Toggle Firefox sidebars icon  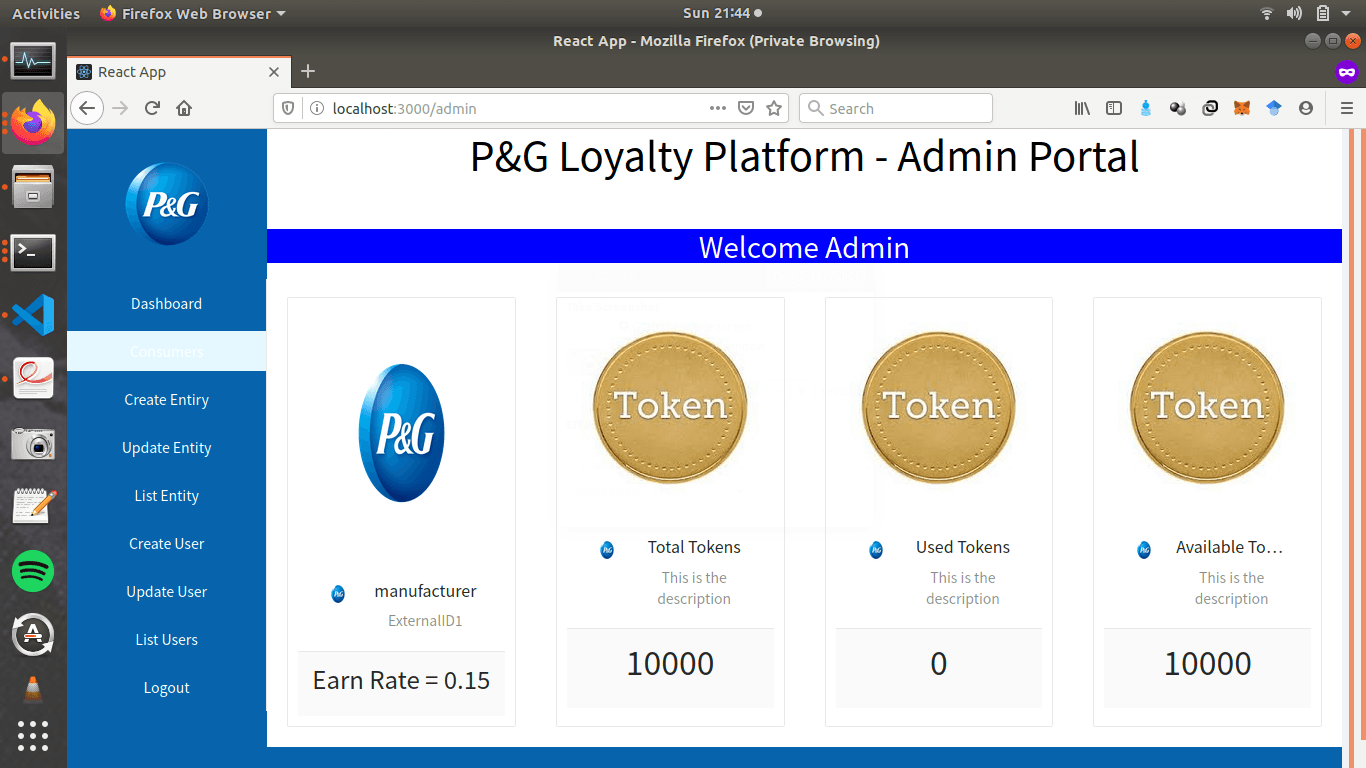click(x=1114, y=108)
